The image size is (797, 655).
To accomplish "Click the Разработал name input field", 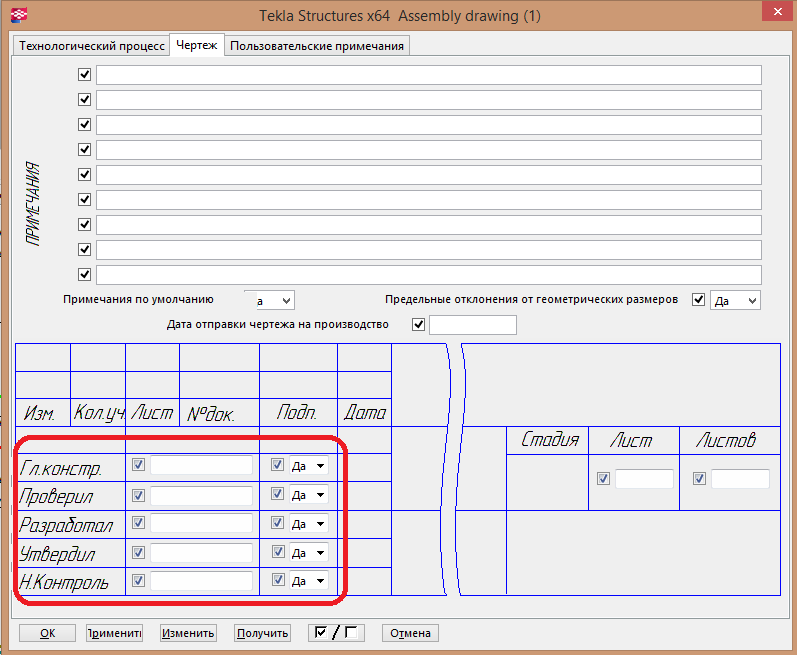I will click(x=201, y=524).
